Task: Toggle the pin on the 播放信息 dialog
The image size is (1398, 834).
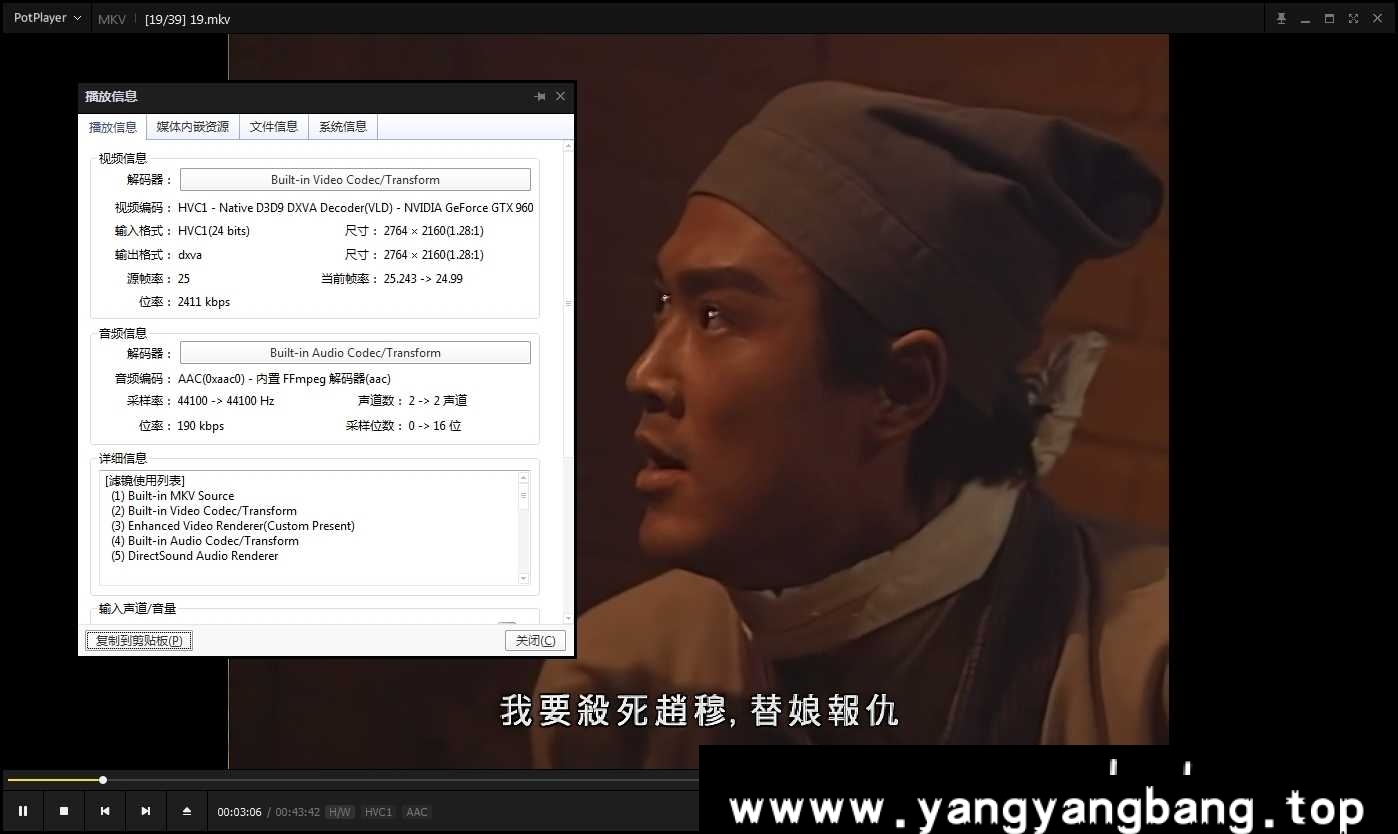Action: (539, 96)
